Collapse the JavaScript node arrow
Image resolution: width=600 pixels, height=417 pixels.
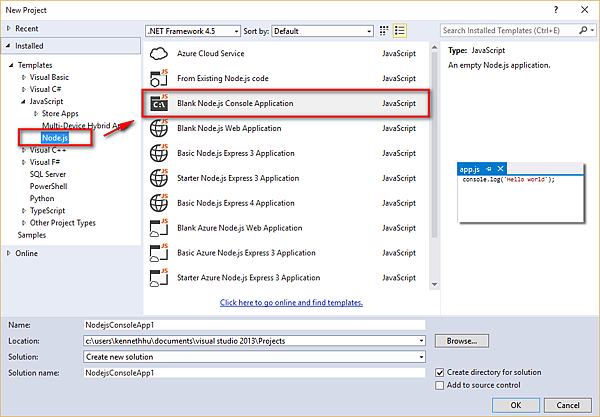23,101
